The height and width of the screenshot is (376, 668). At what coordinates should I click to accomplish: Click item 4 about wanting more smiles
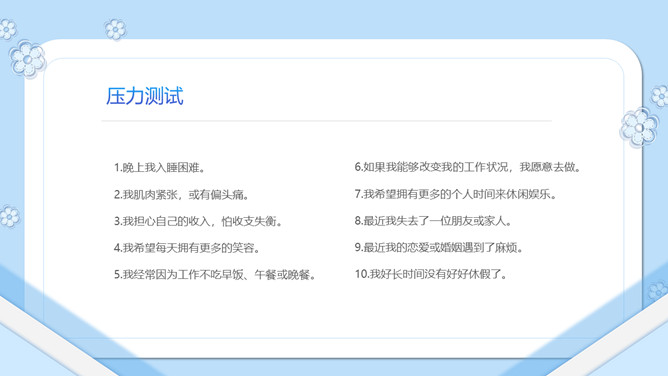coord(187,248)
